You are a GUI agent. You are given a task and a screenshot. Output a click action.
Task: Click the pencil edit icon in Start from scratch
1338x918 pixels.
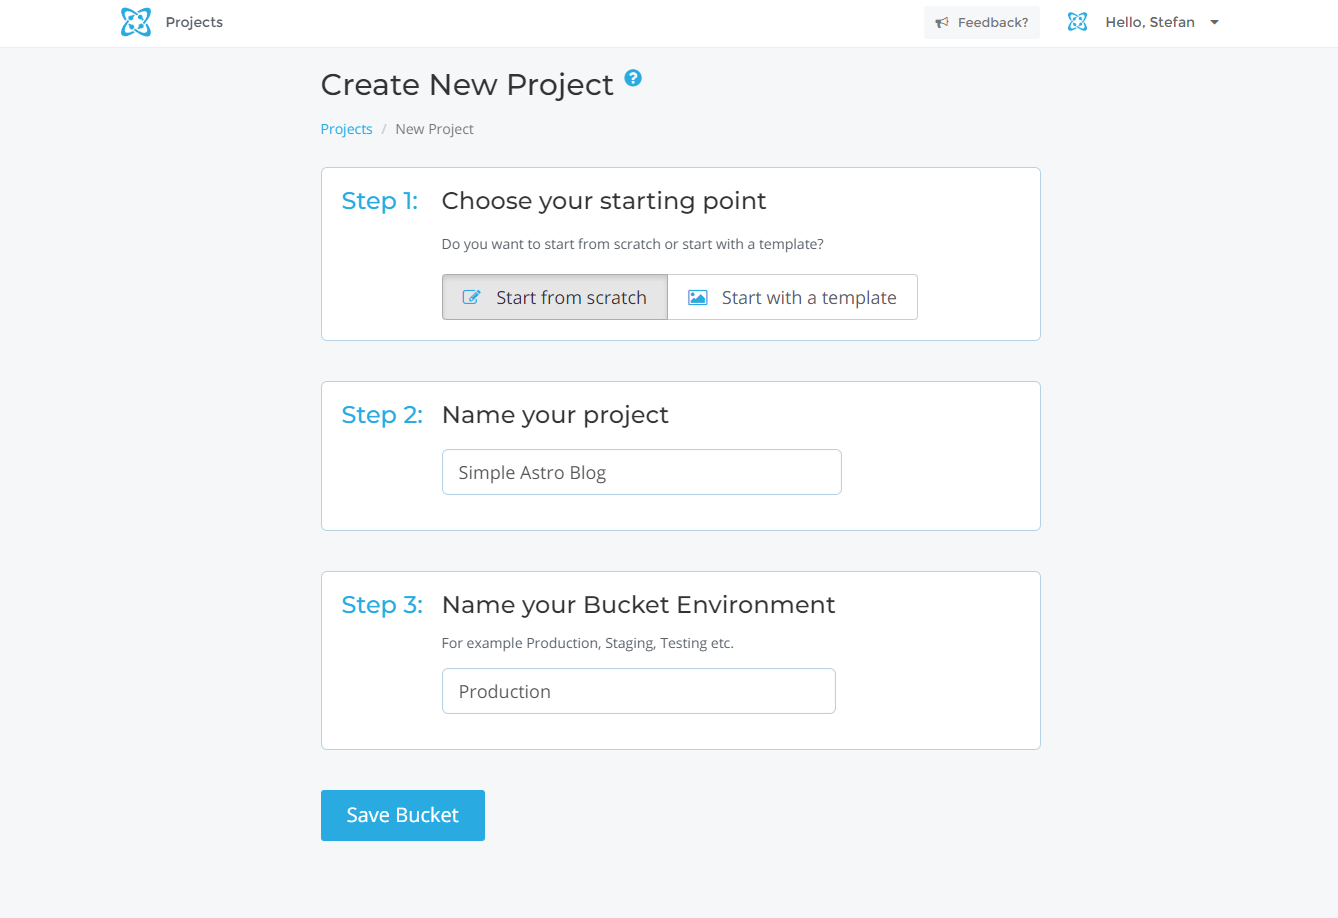471,297
